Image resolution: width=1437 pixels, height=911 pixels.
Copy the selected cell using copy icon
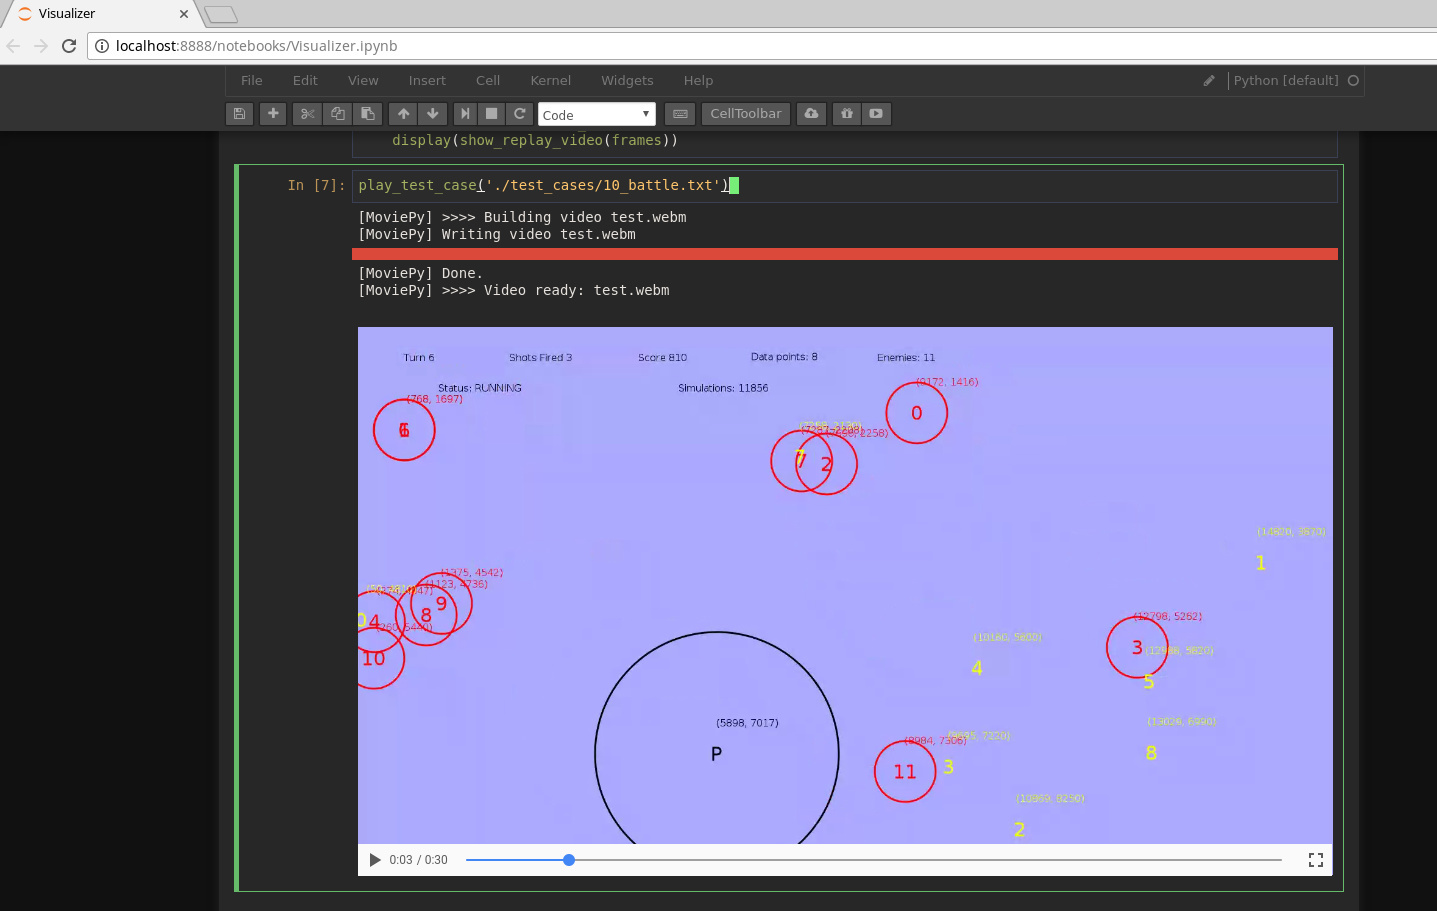click(337, 113)
